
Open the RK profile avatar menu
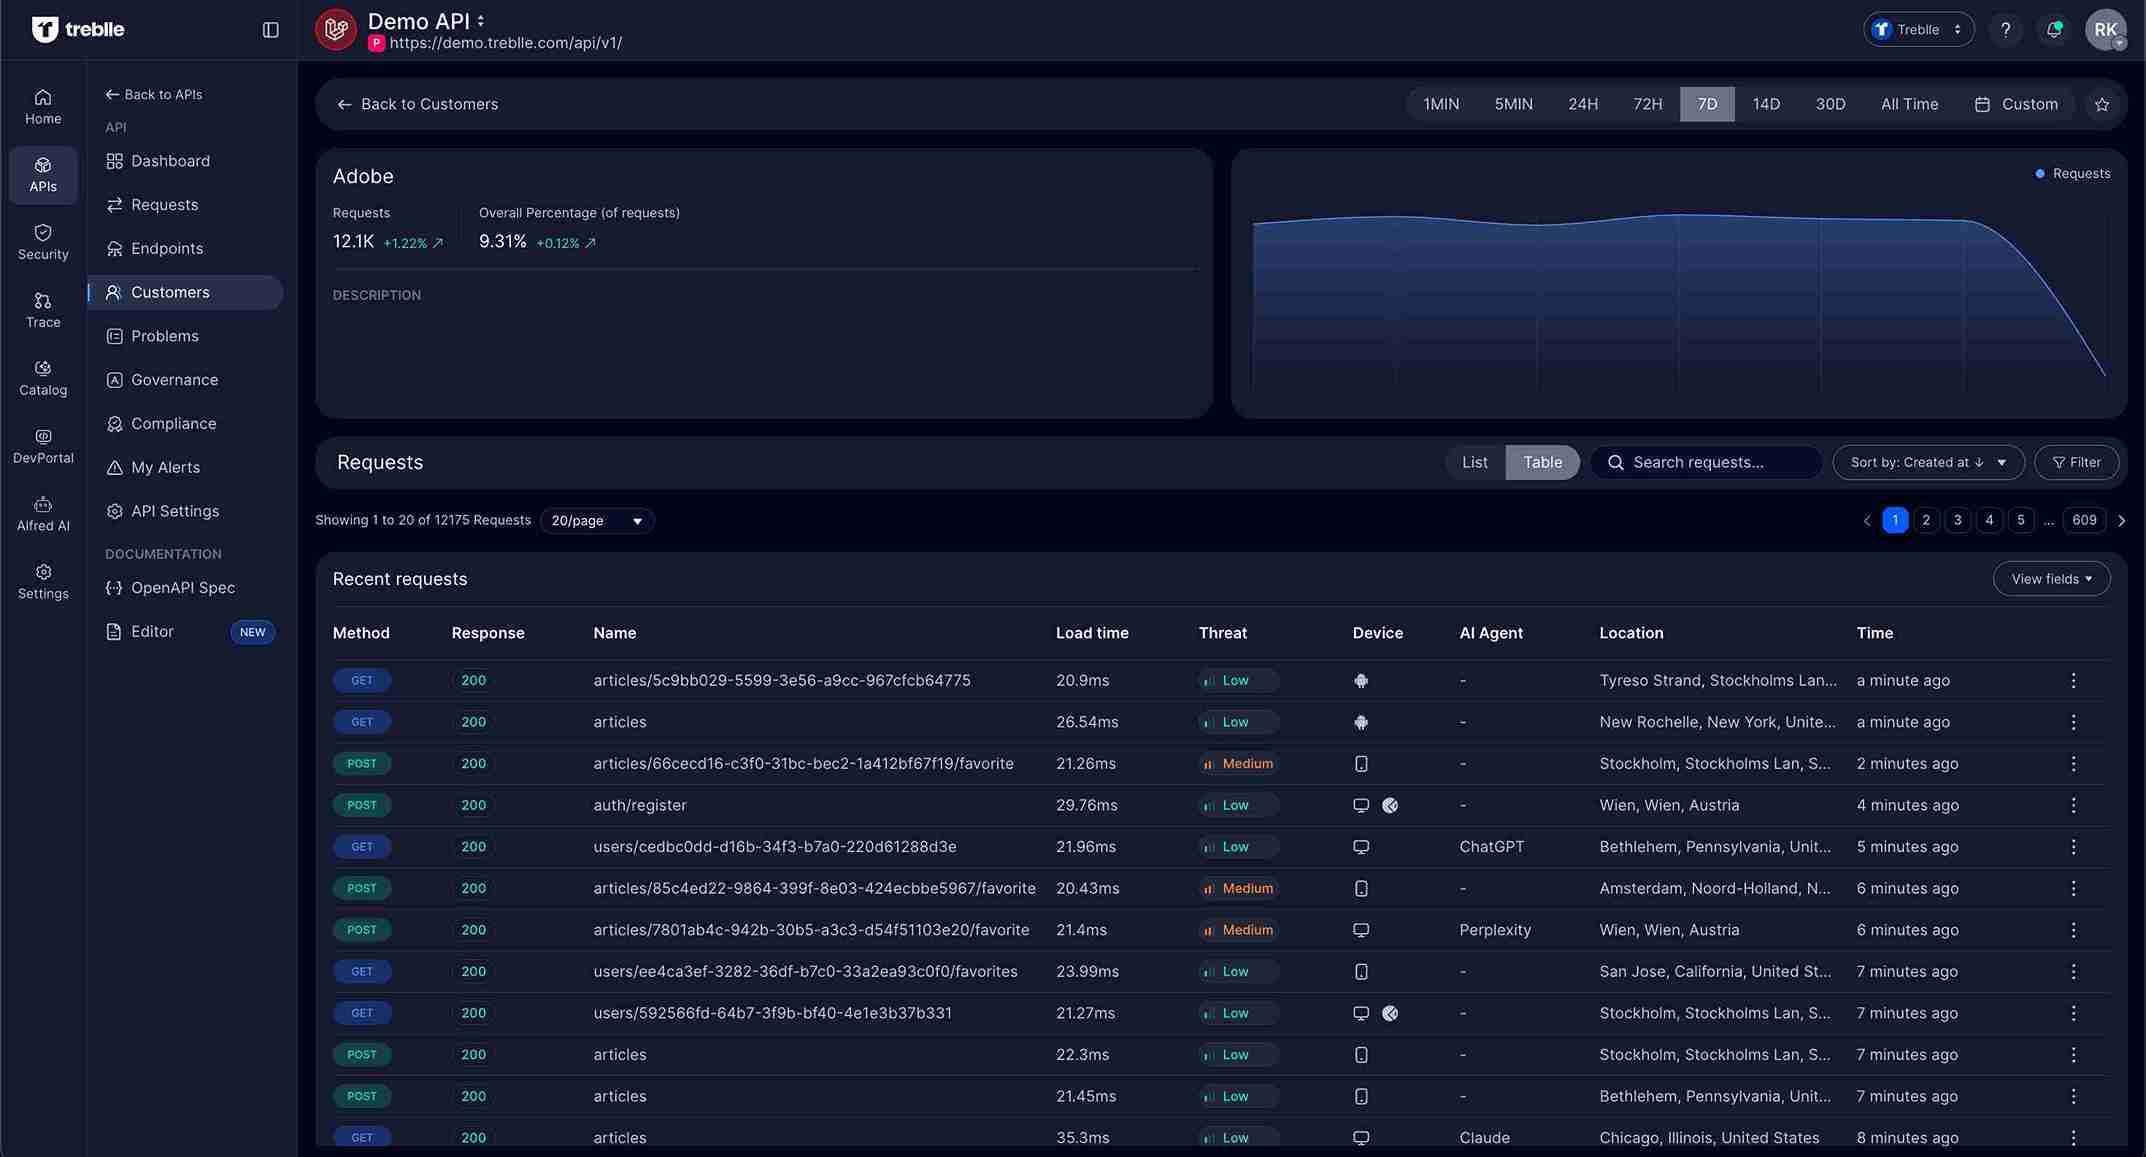pos(2106,29)
